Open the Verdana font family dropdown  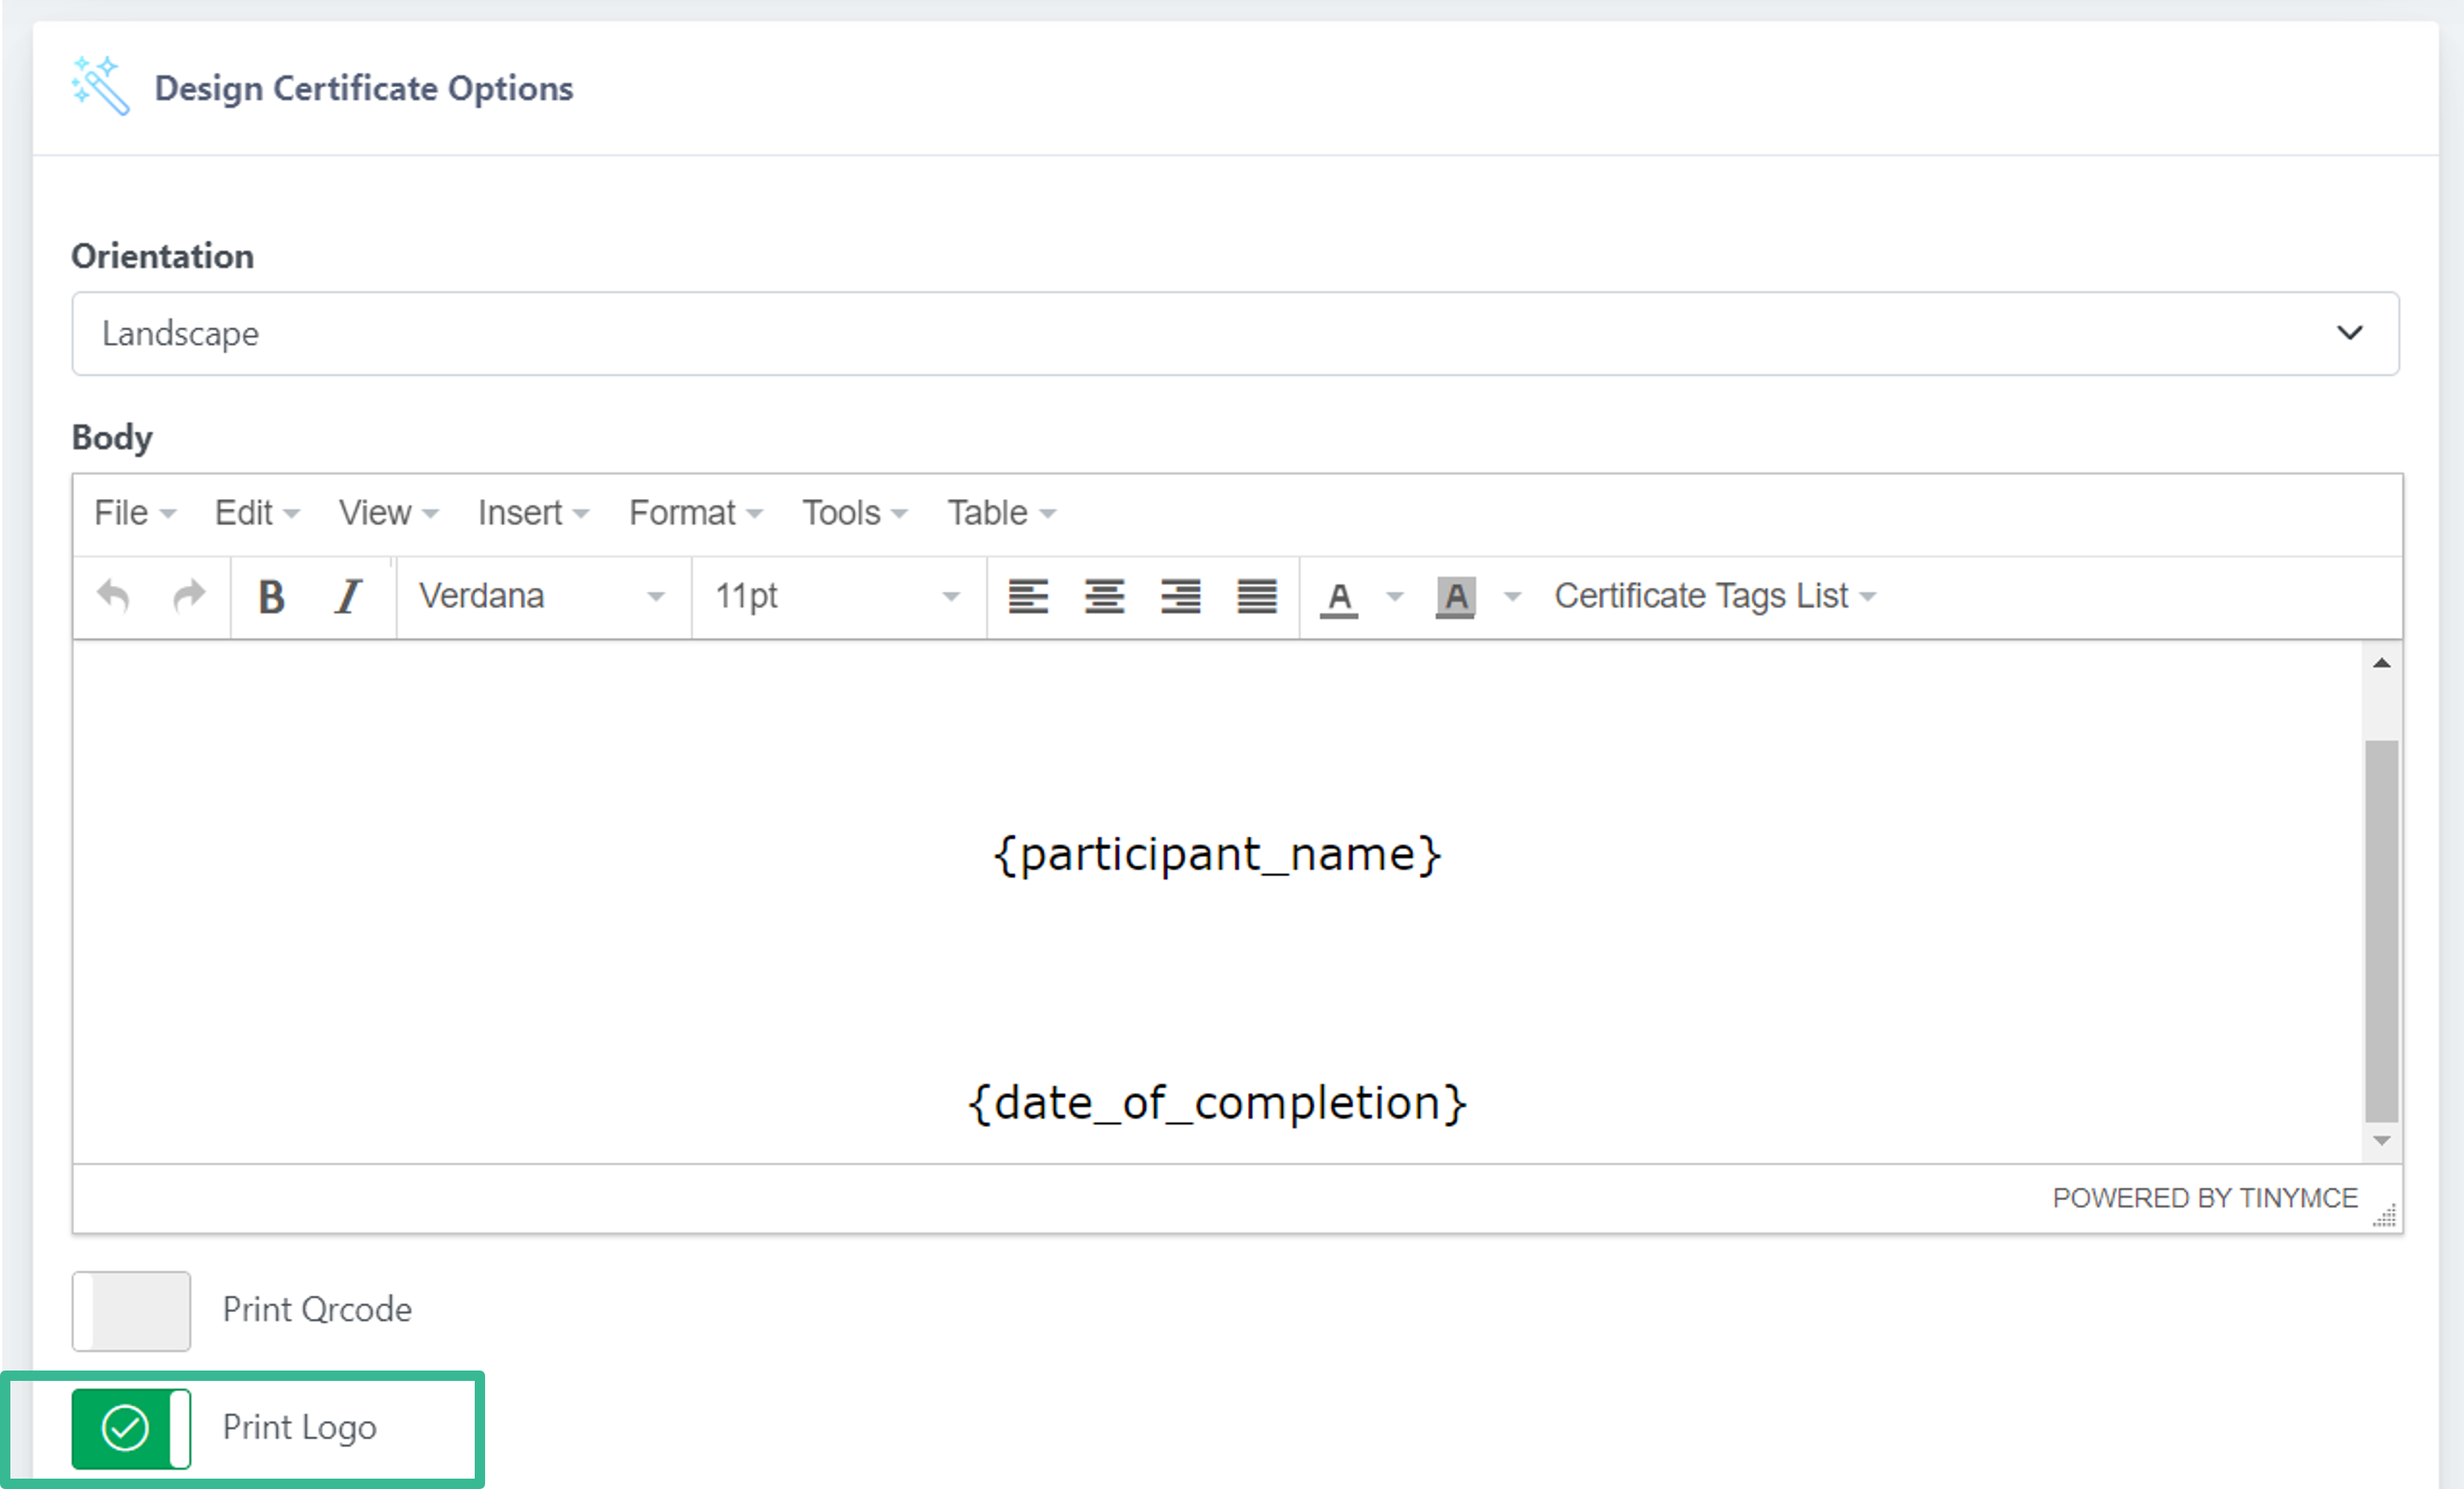(542, 596)
